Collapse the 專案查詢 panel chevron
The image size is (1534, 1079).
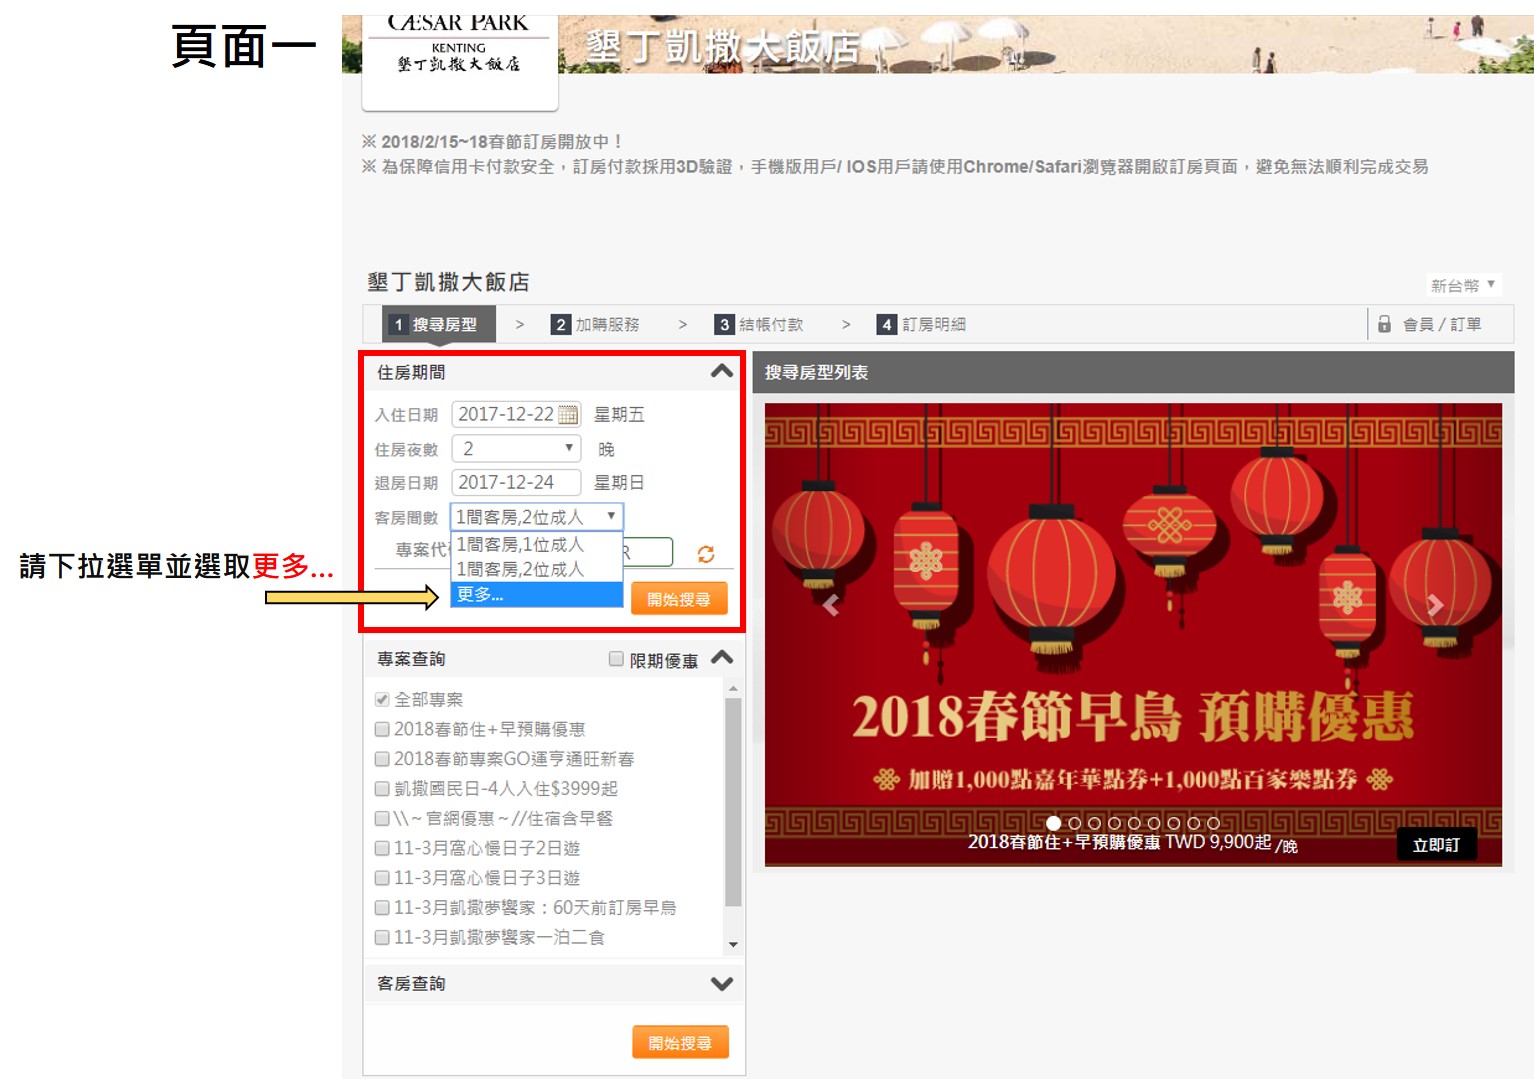click(721, 658)
